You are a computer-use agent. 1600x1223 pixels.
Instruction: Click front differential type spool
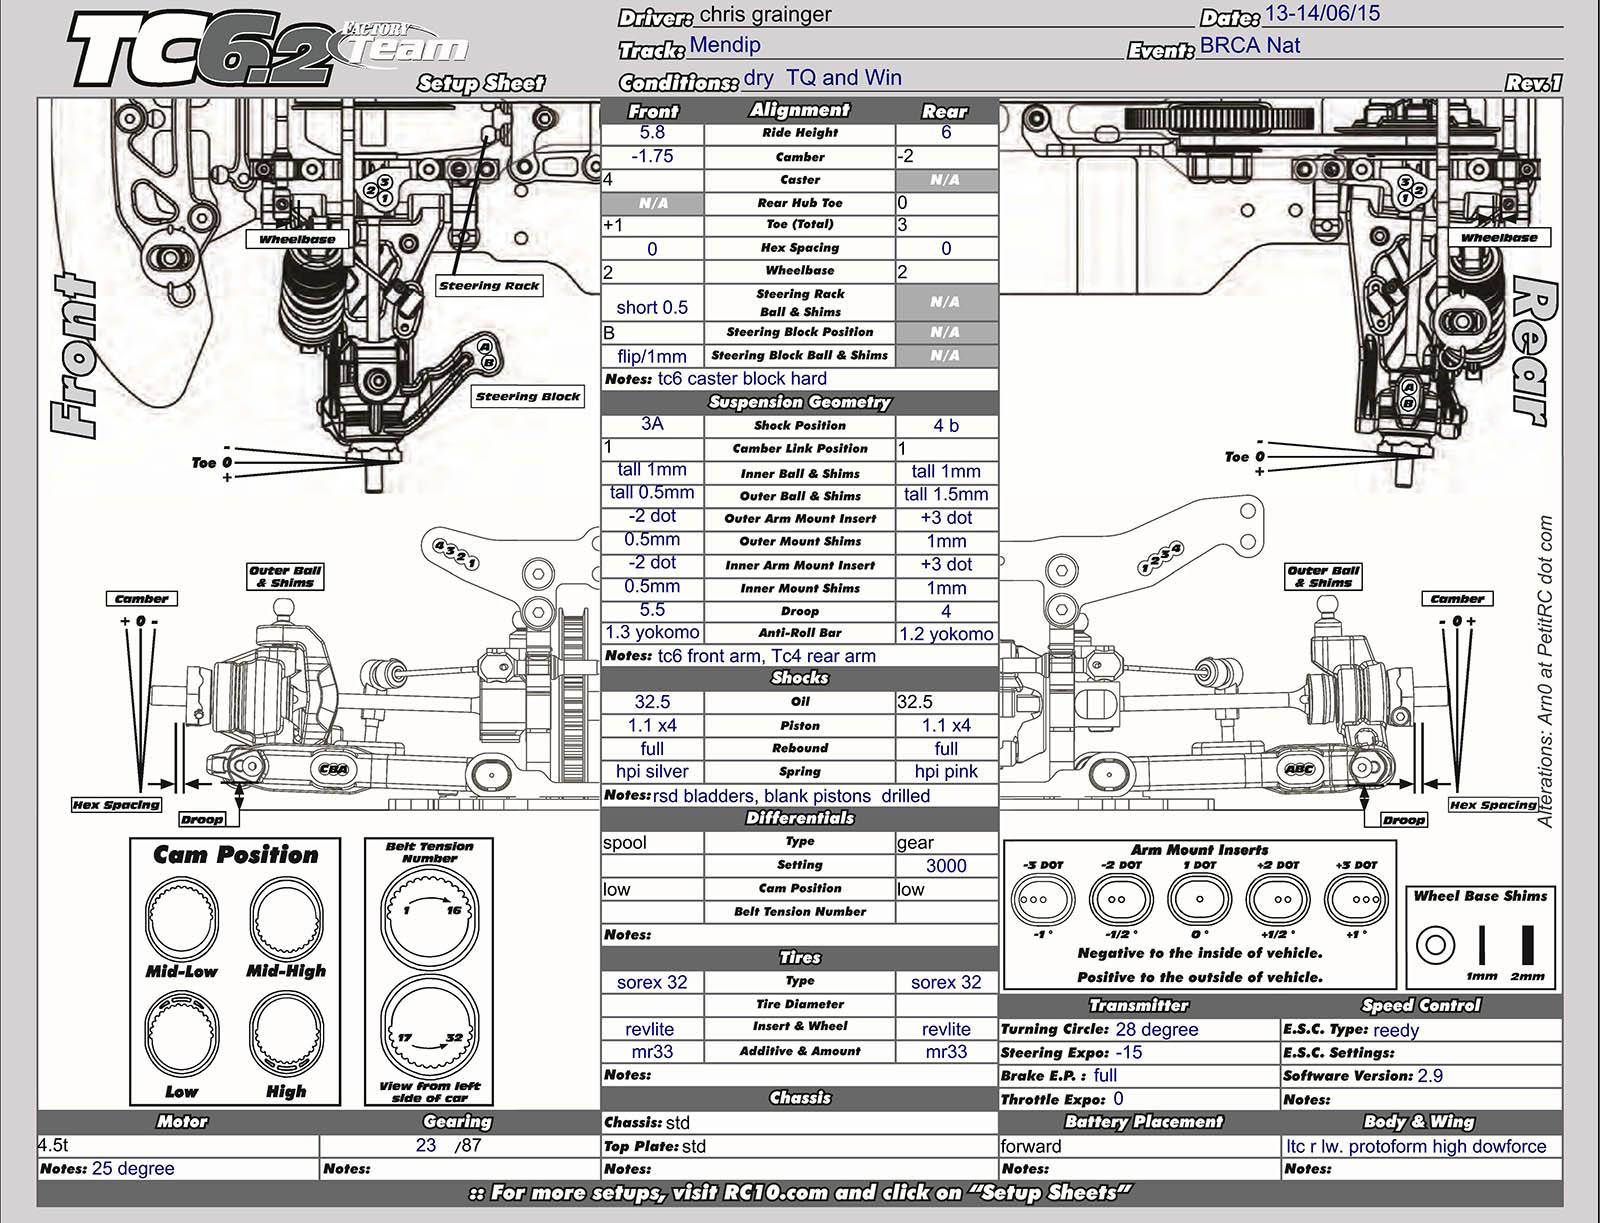(652, 842)
